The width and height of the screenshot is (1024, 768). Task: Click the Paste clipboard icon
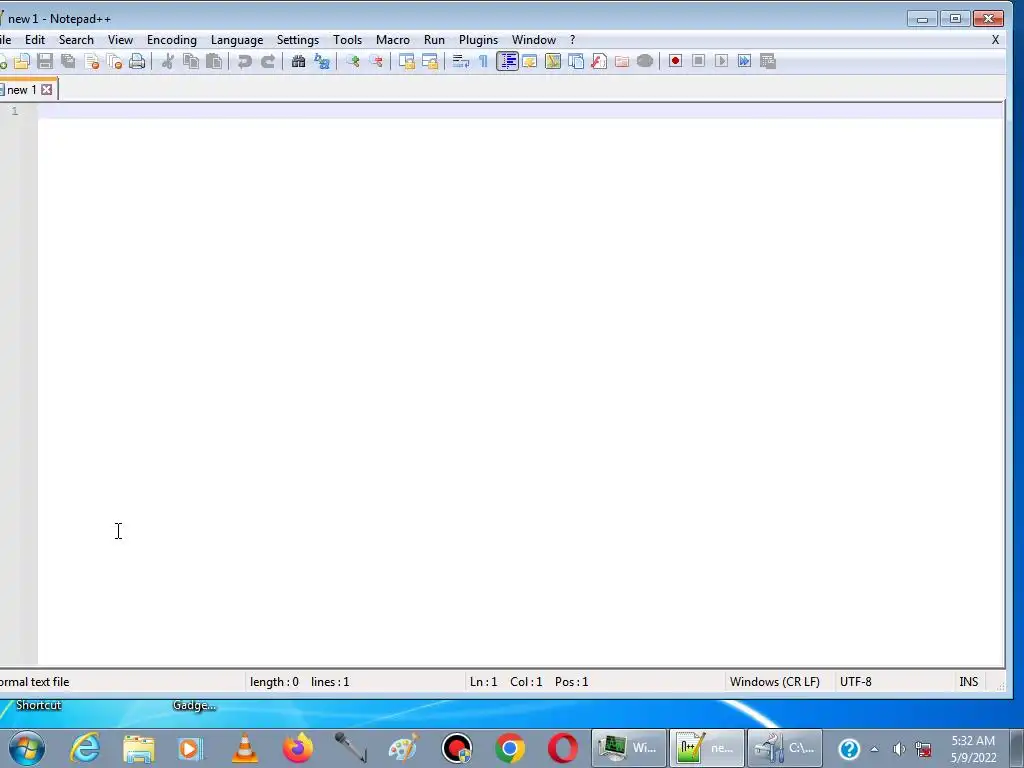pos(214,61)
